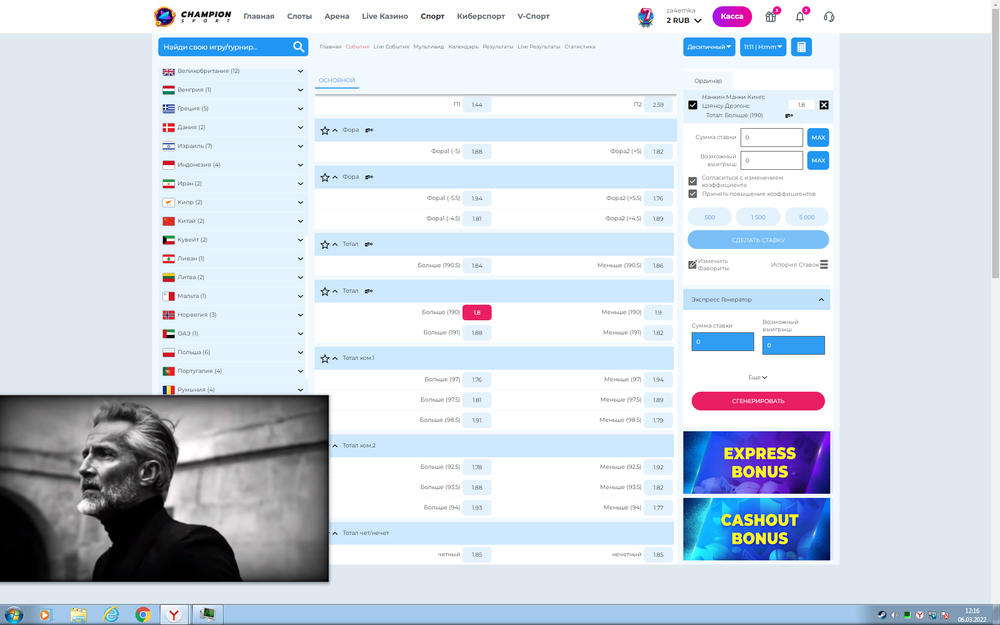The image size is (1000, 625).
Task: Select the Ординар betslip tab
Action: pyautogui.click(x=708, y=80)
